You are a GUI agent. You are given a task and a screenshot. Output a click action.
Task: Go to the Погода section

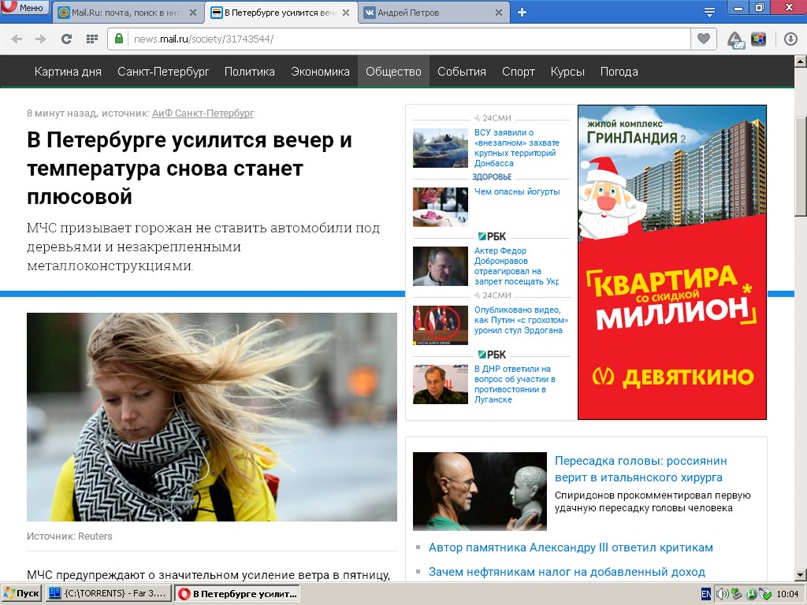[619, 72]
